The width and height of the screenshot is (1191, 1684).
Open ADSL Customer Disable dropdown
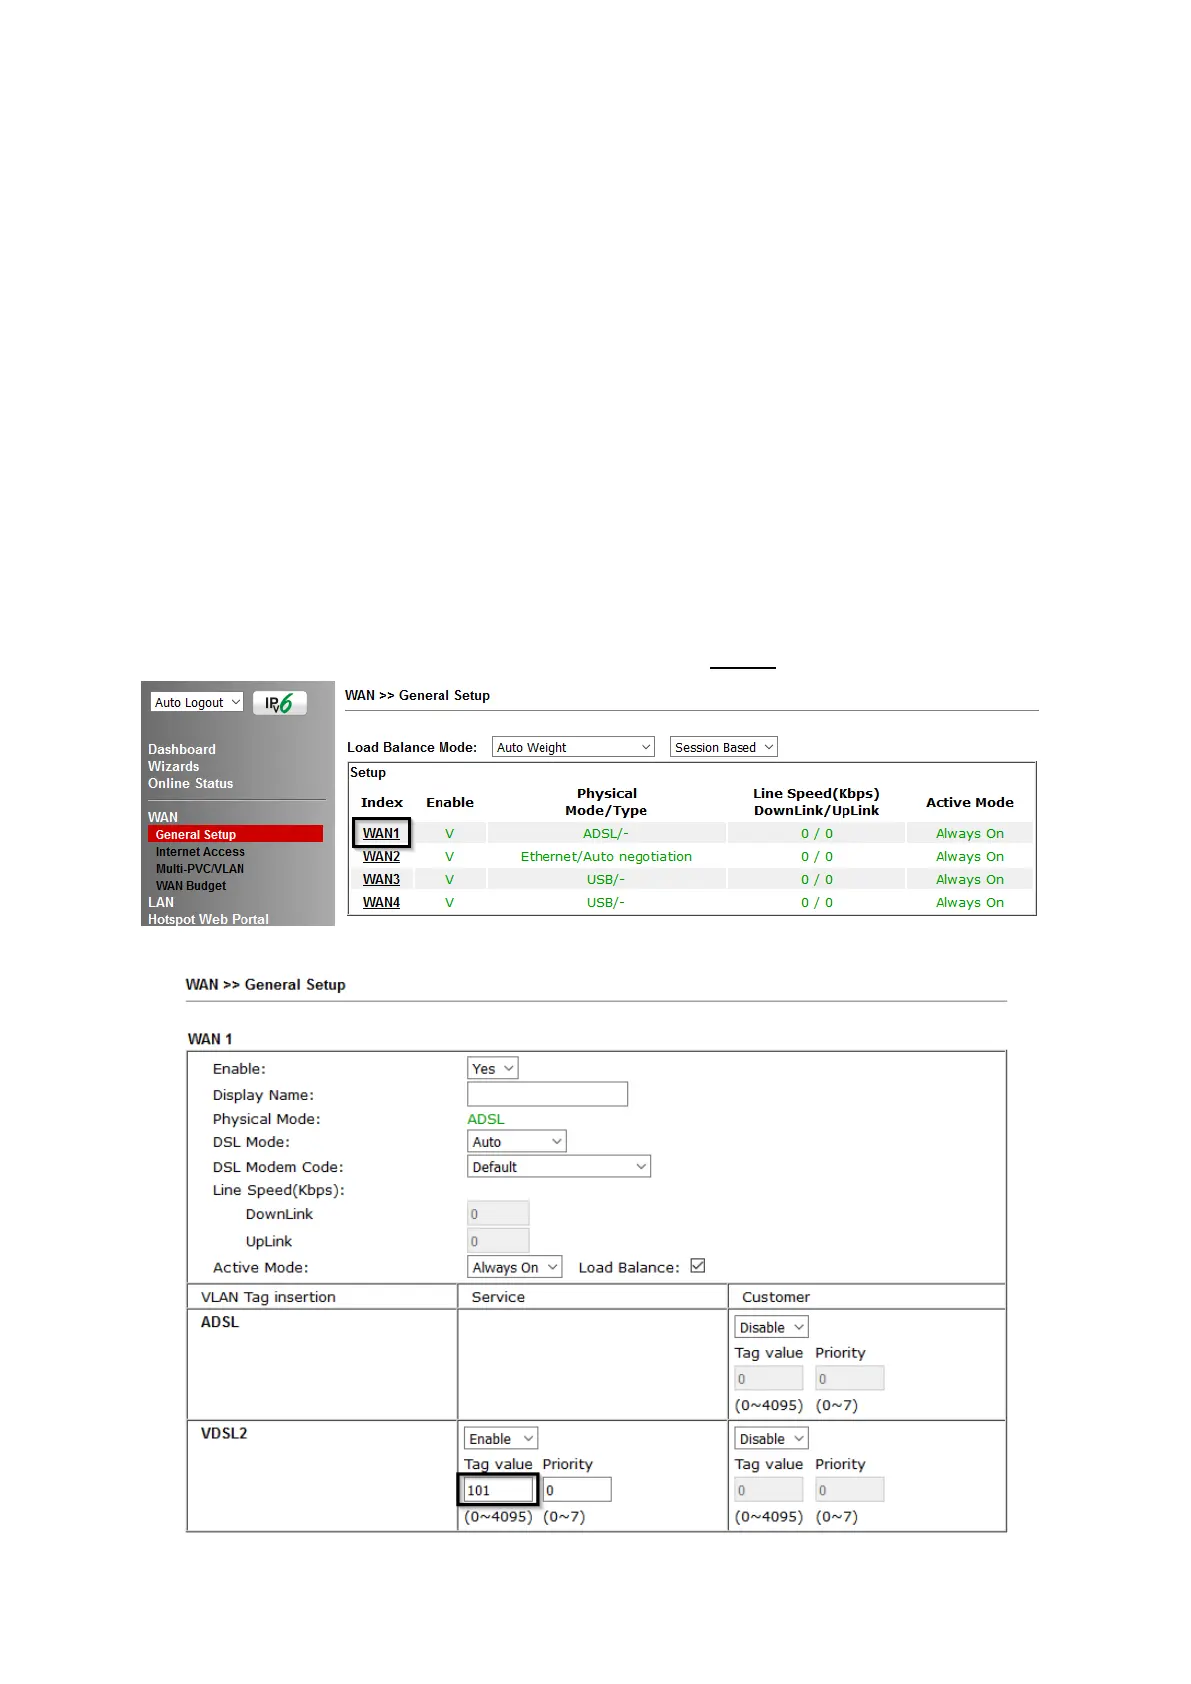point(771,1327)
